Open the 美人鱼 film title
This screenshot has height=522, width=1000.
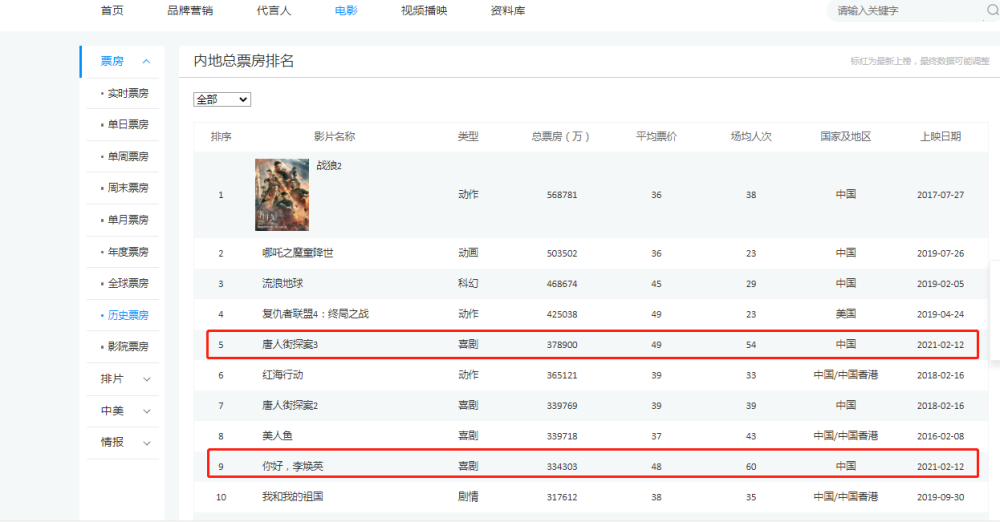click(x=277, y=436)
